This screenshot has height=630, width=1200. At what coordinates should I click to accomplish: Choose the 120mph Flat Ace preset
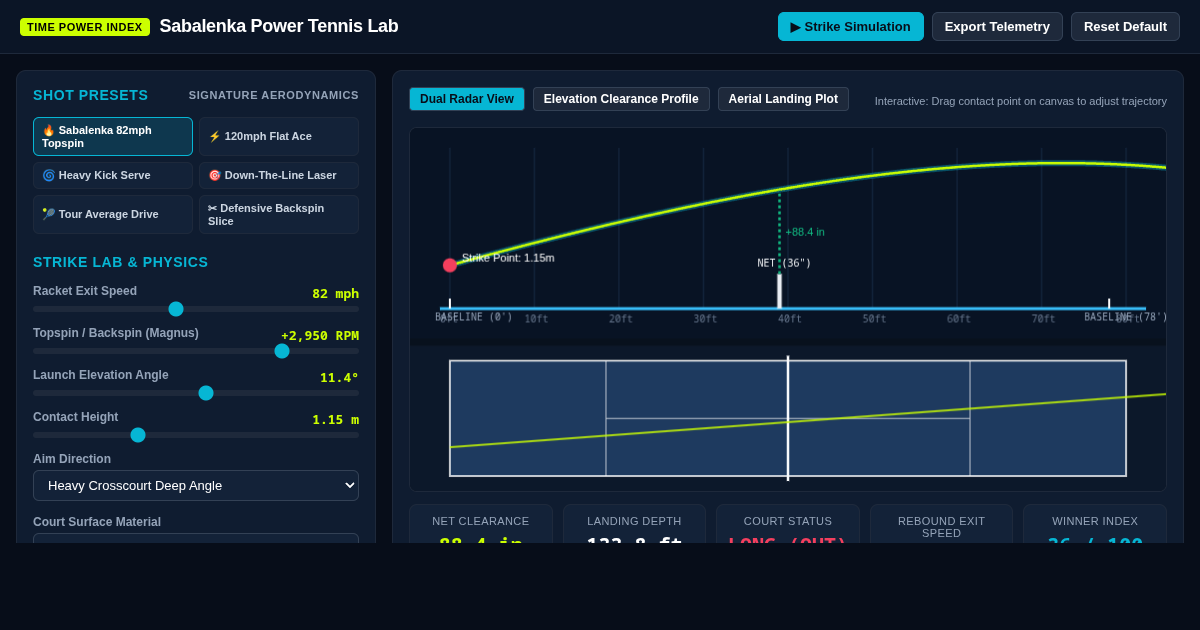click(x=279, y=136)
